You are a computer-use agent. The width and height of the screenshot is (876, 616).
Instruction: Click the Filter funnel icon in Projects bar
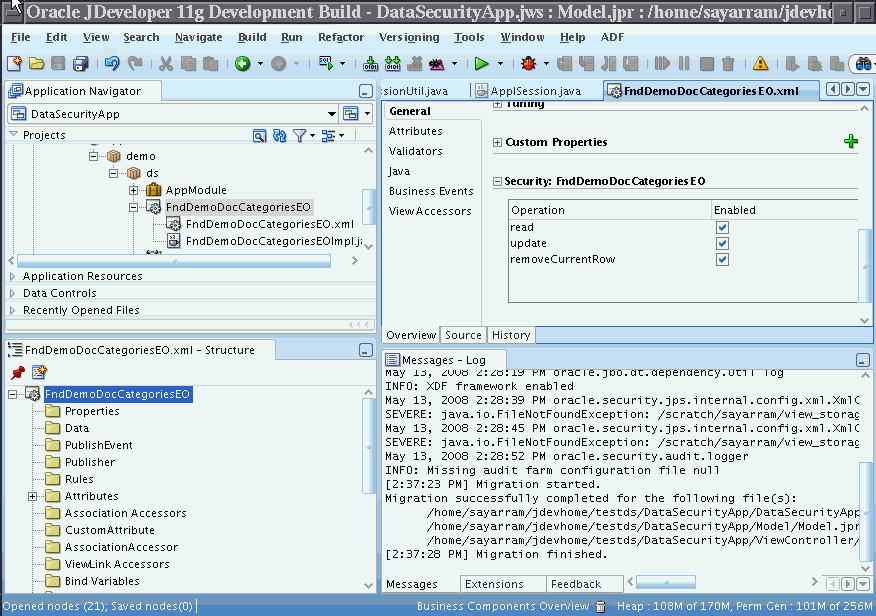tap(299, 136)
